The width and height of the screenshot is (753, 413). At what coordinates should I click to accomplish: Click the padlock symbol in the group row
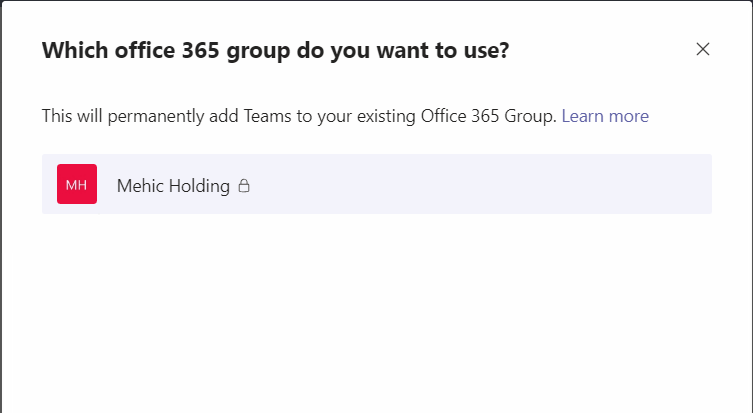coord(244,185)
